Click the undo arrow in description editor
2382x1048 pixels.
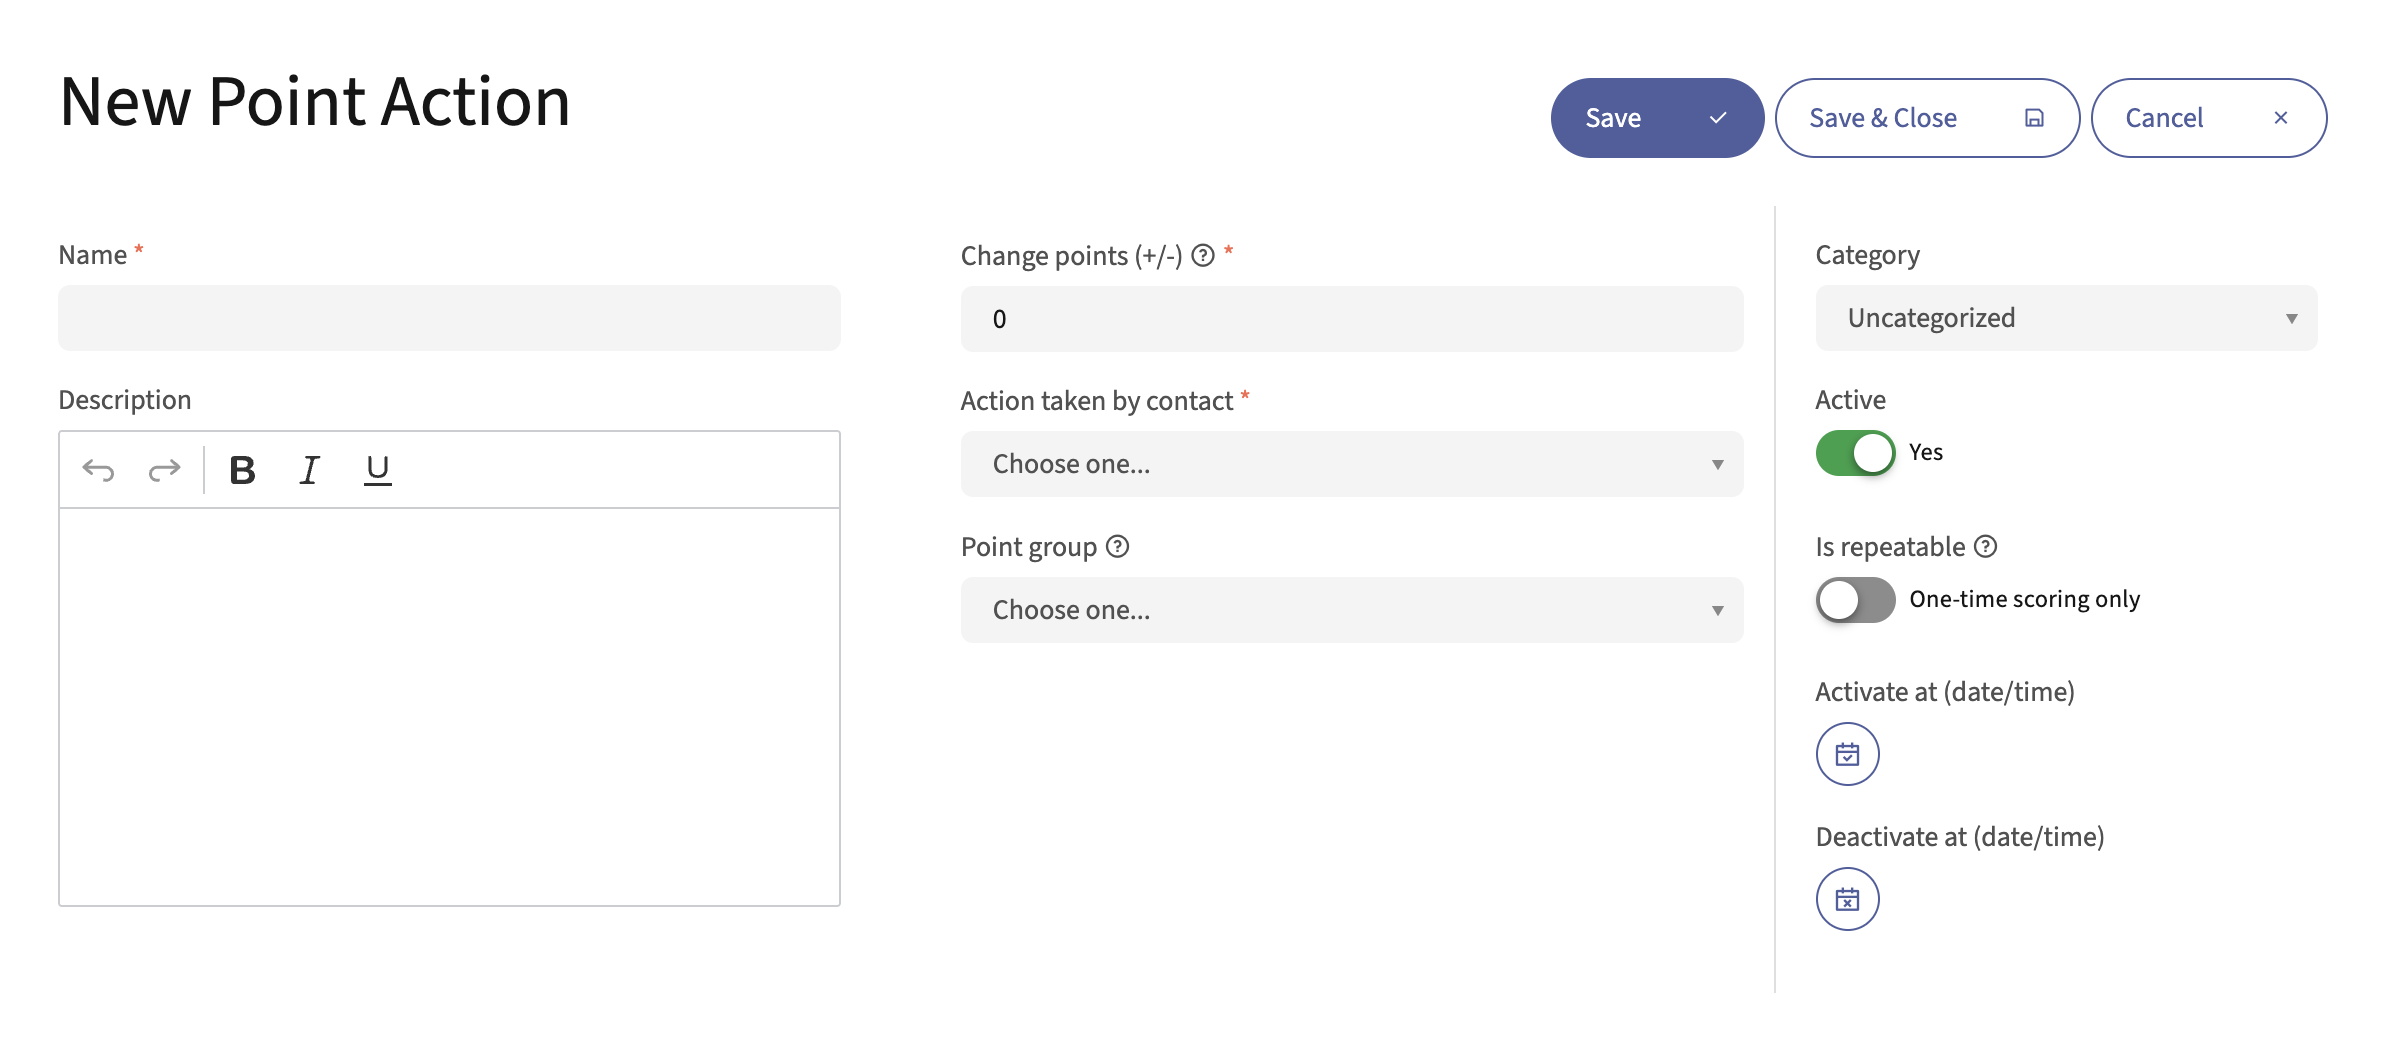click(98, 470)
